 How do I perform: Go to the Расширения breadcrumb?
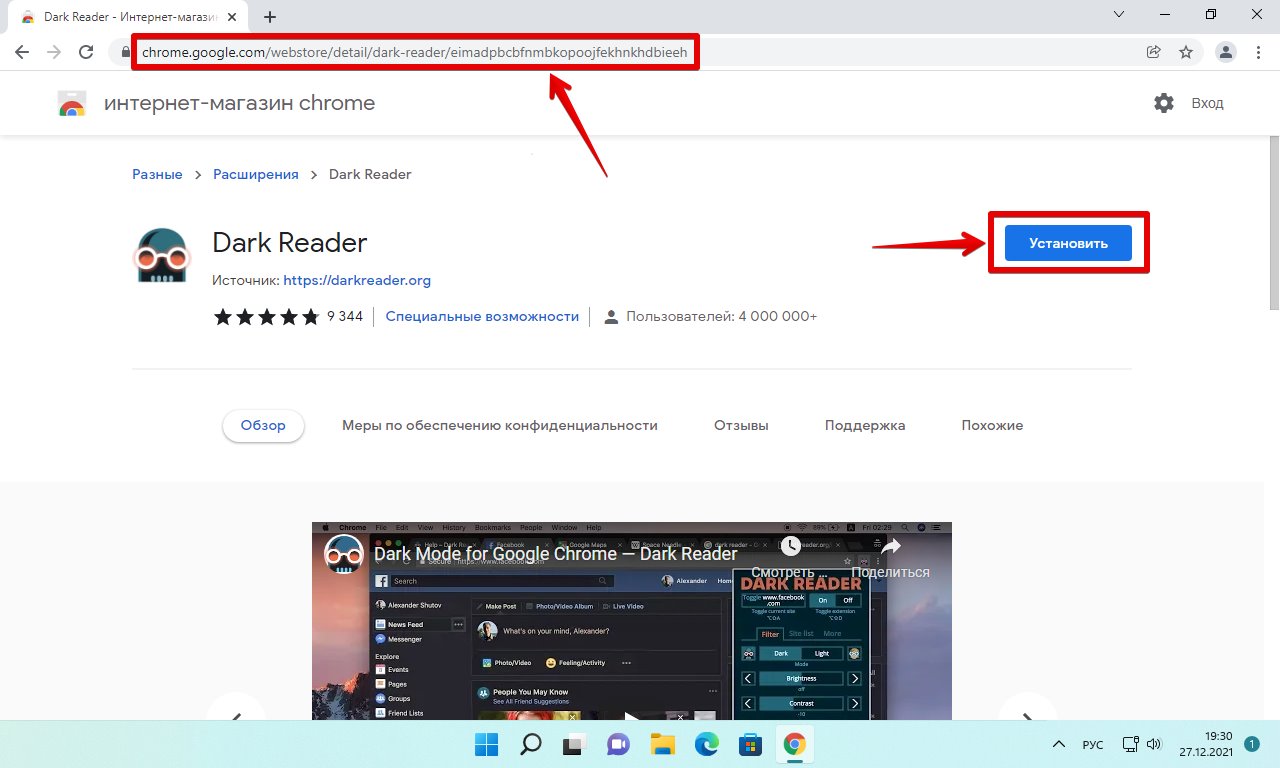256,174
